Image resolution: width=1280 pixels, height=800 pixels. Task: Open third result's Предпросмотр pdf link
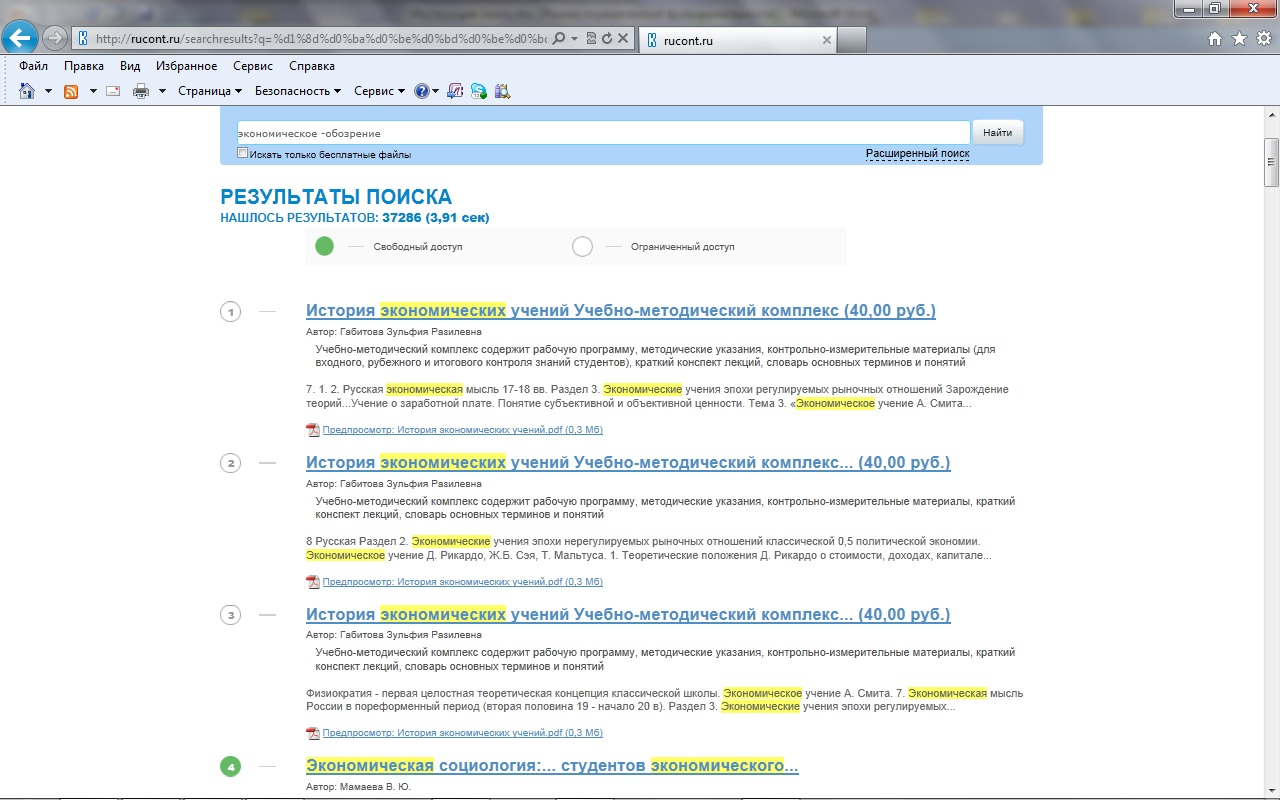point(463,733)
